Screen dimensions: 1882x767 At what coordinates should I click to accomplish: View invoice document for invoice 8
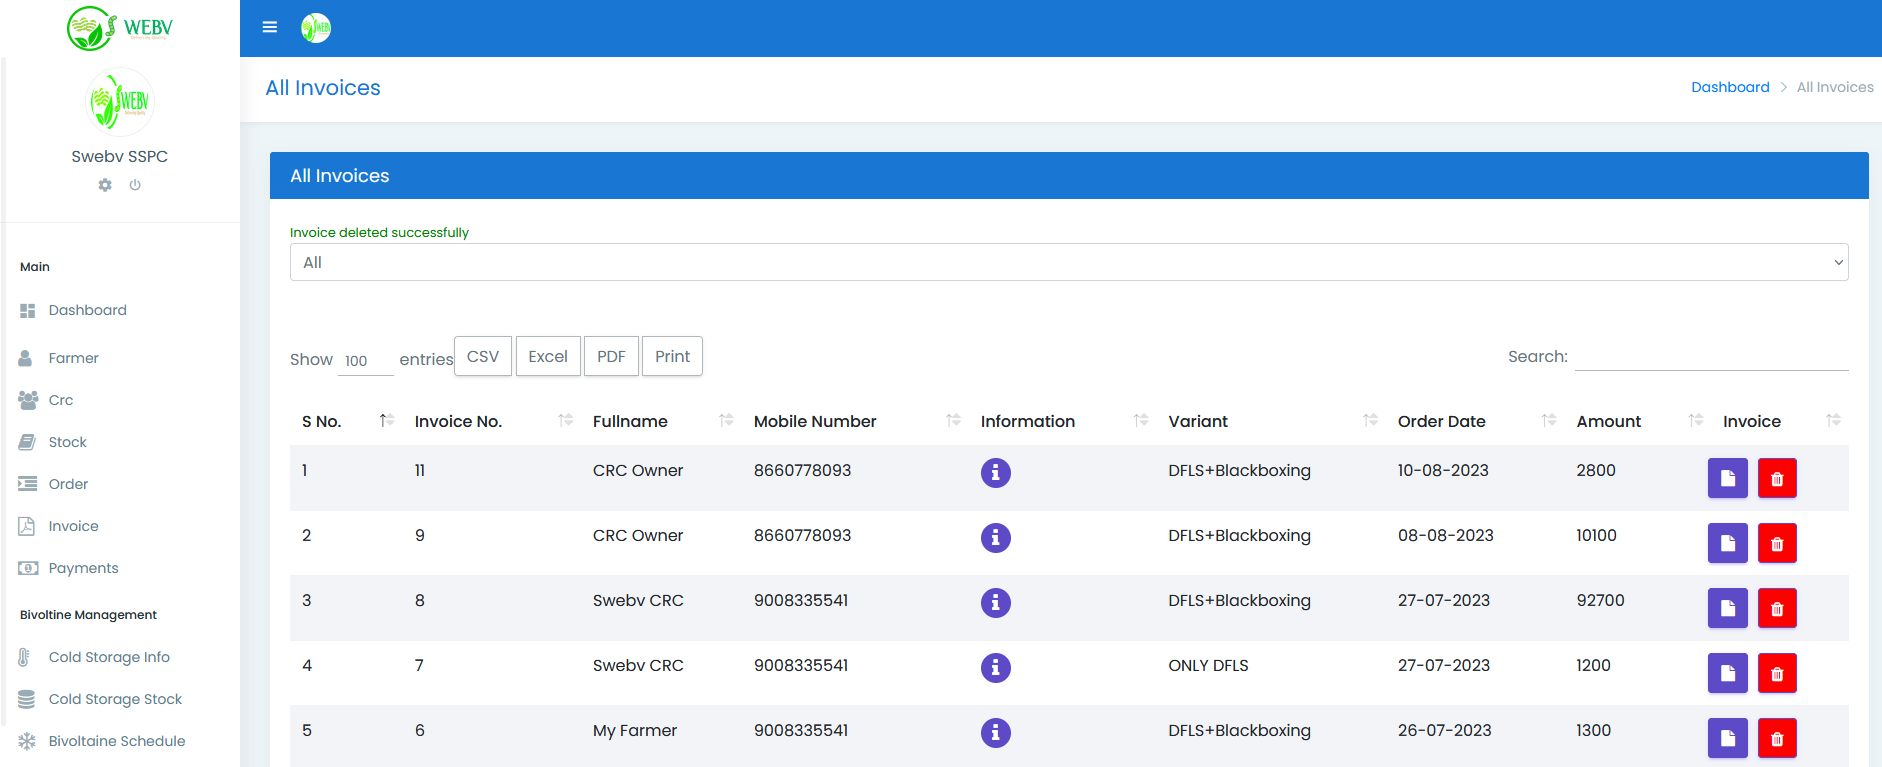coord(1727,608)
